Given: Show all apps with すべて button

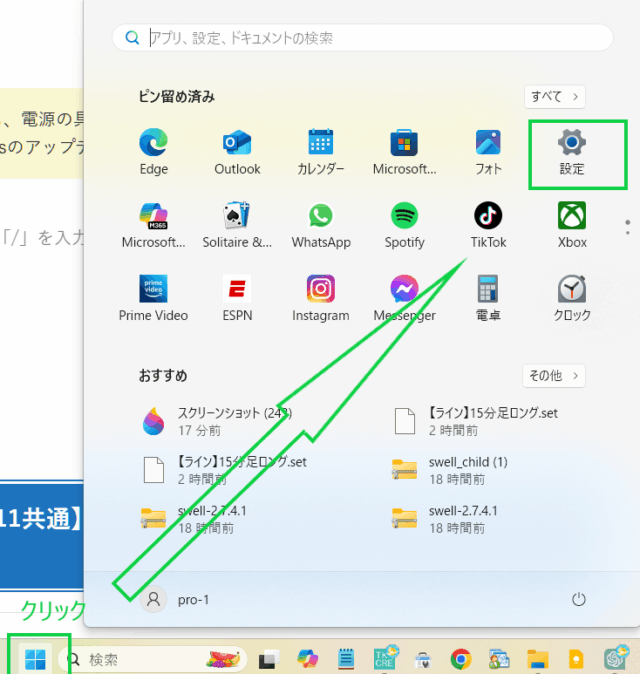Looking at the screenshot, I should tap(554, 97).
